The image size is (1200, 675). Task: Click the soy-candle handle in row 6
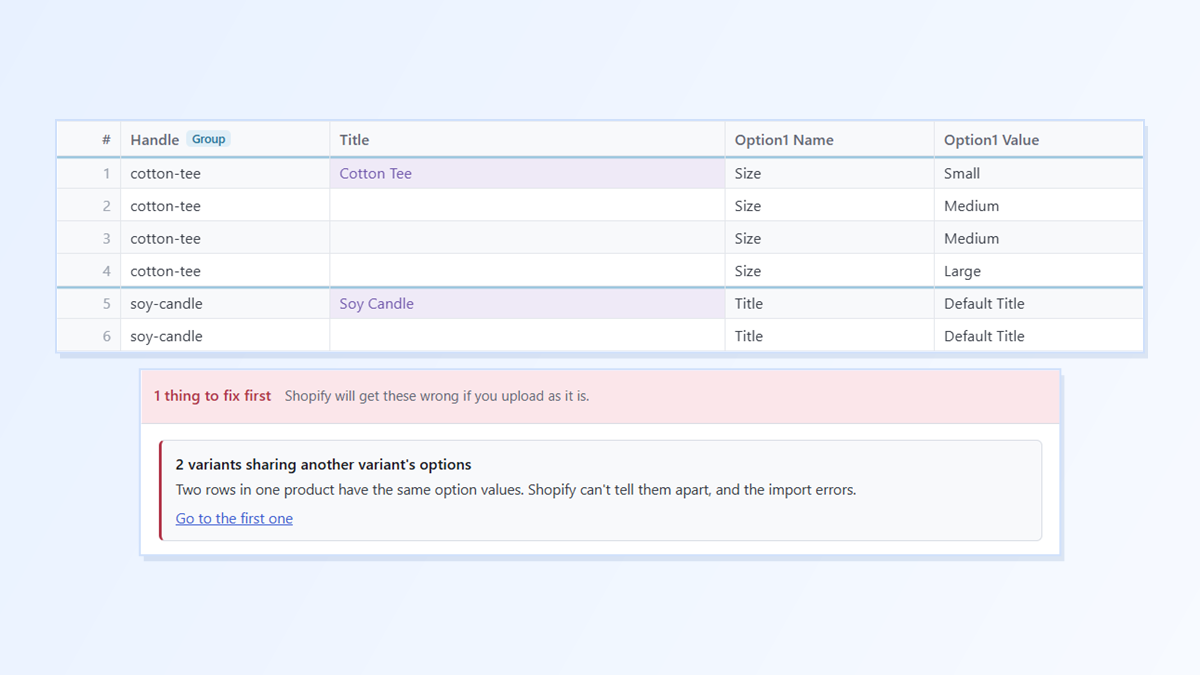click(x=225, y=336)
